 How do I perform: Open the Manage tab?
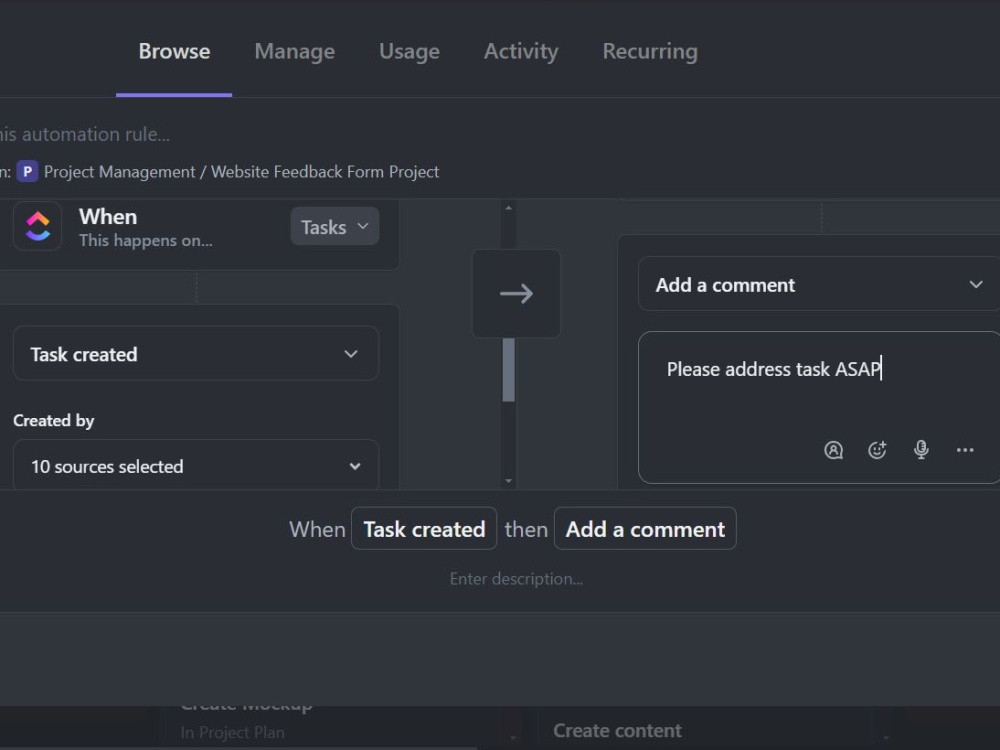click(x=295, y=51)
